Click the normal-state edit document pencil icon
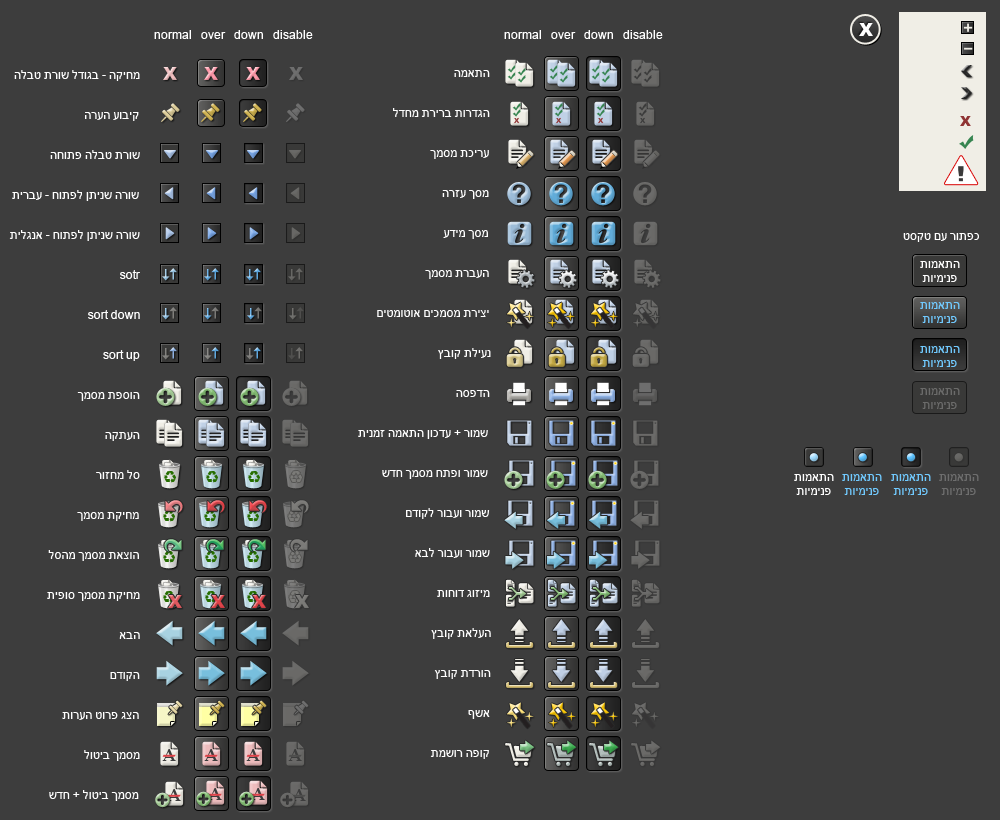The width and height of the screenshot is (1000, 820). [x=520, y=154]
